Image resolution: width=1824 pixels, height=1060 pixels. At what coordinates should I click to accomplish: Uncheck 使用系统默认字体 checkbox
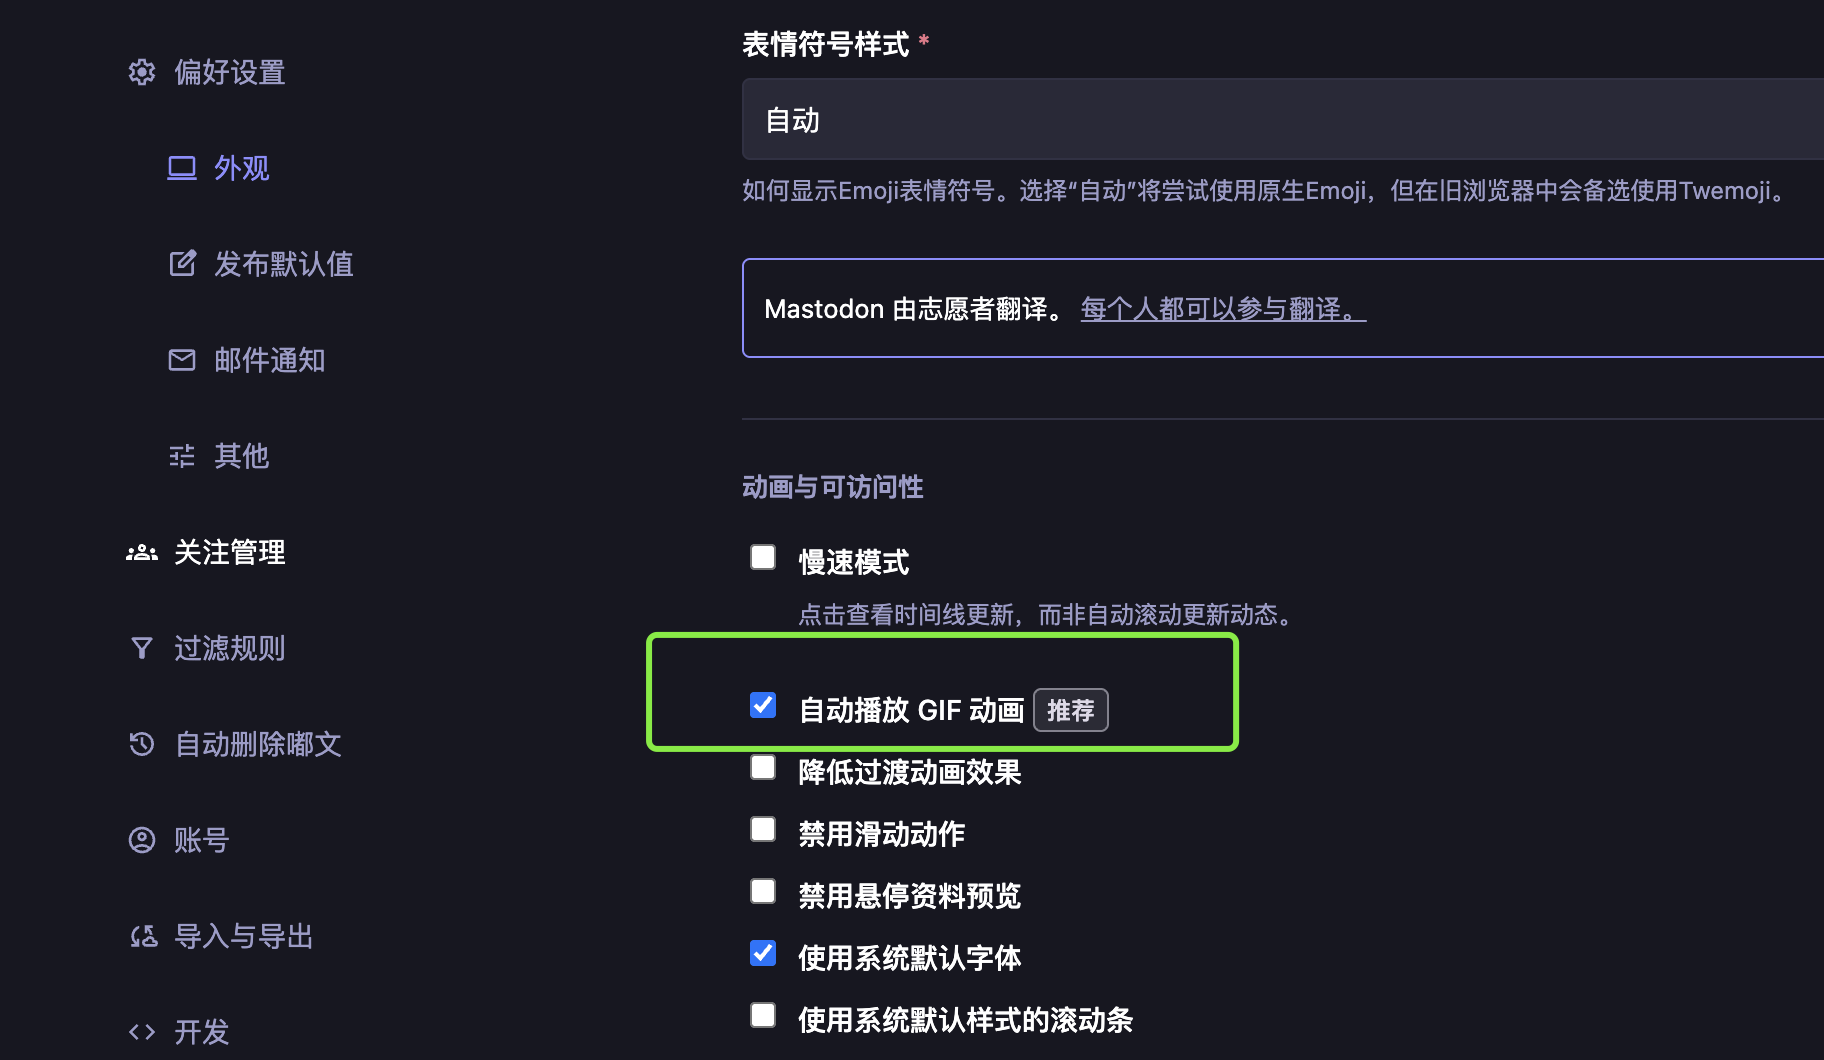pos(763,953)
